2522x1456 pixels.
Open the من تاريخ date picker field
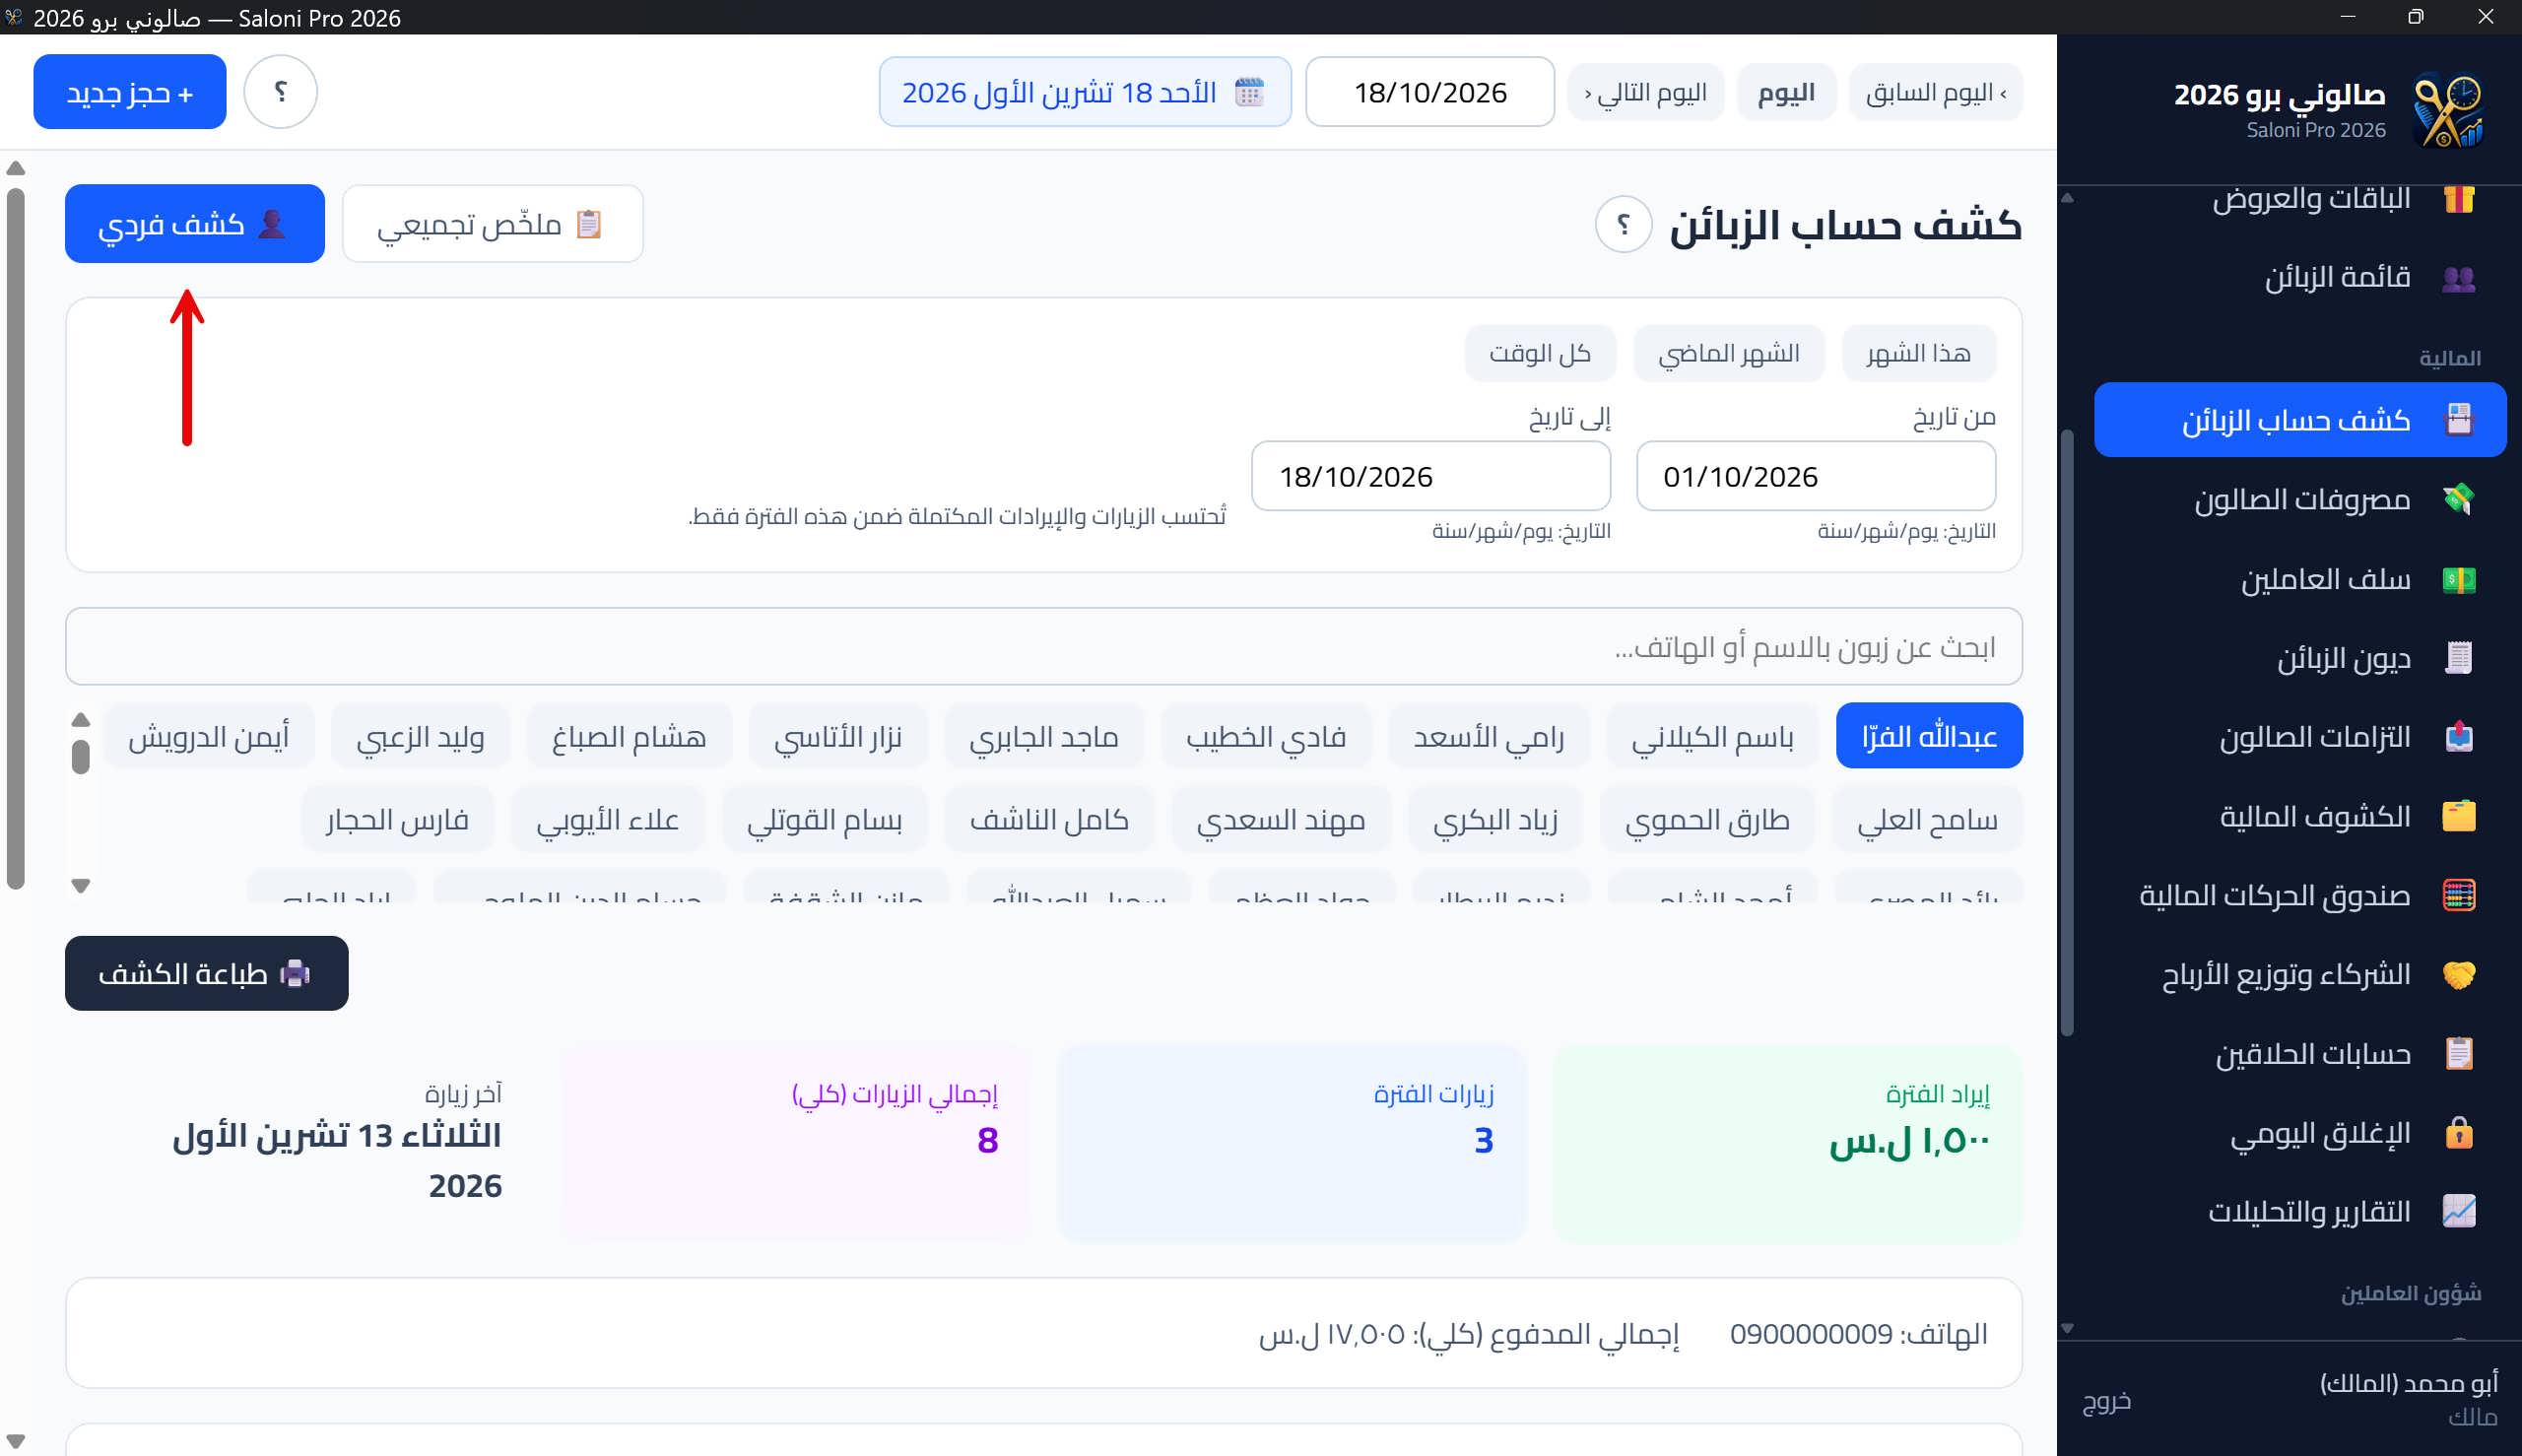[x=1815, y=476]
